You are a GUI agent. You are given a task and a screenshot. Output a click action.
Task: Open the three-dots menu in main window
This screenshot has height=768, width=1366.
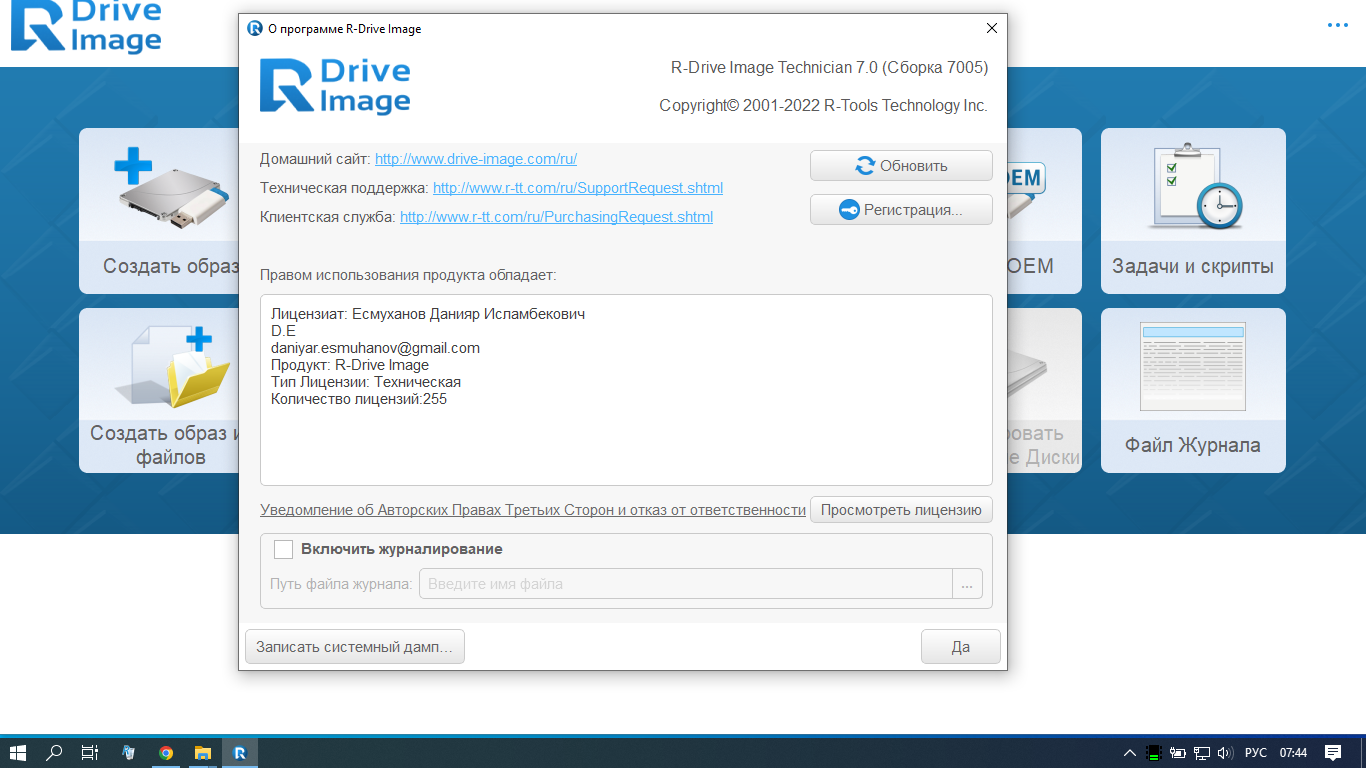click(x=1338, y=25)
